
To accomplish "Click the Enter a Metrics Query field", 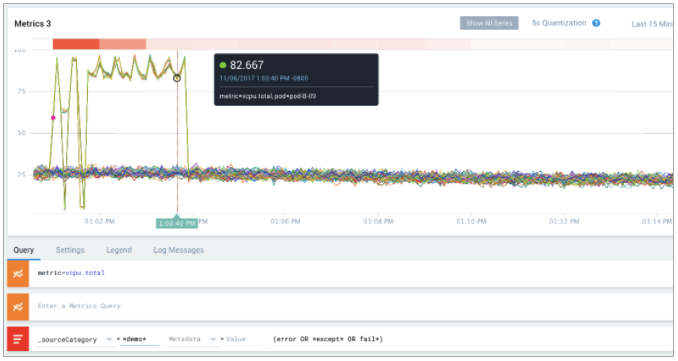I will (351, 306).
